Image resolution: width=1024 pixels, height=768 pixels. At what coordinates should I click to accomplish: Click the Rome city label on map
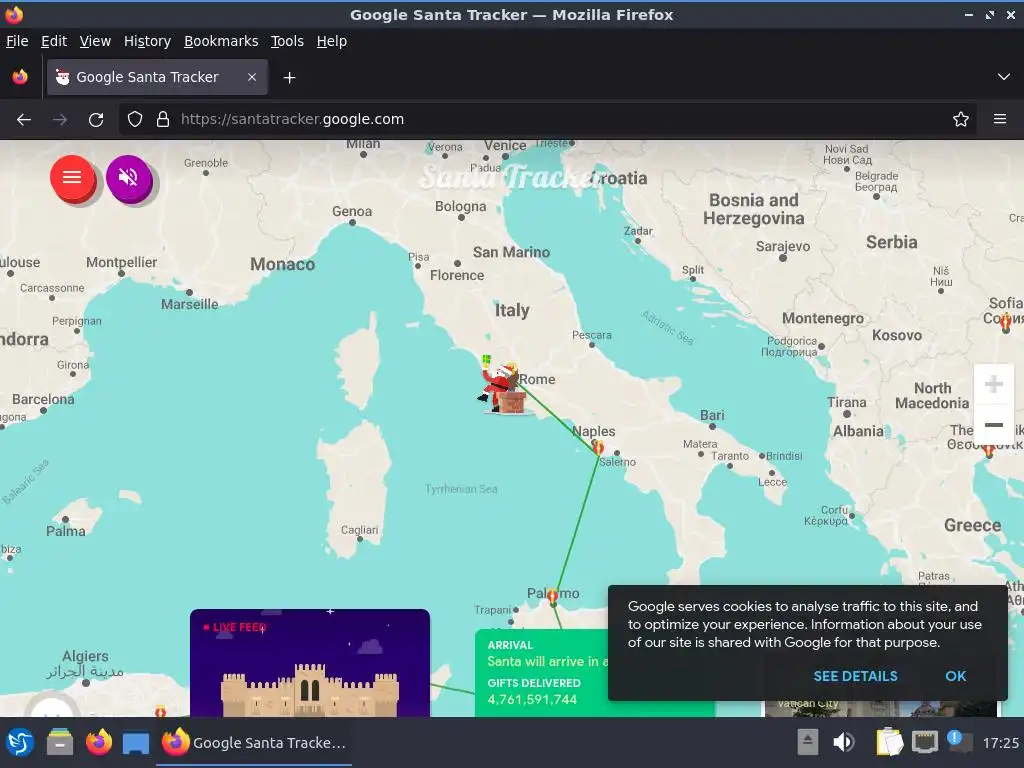(537, 379)
